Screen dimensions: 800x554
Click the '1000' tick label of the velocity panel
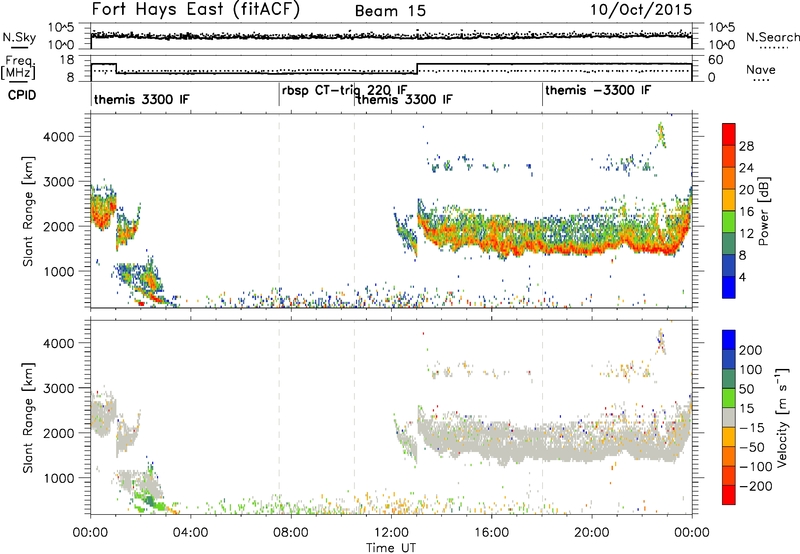point(58,478)
